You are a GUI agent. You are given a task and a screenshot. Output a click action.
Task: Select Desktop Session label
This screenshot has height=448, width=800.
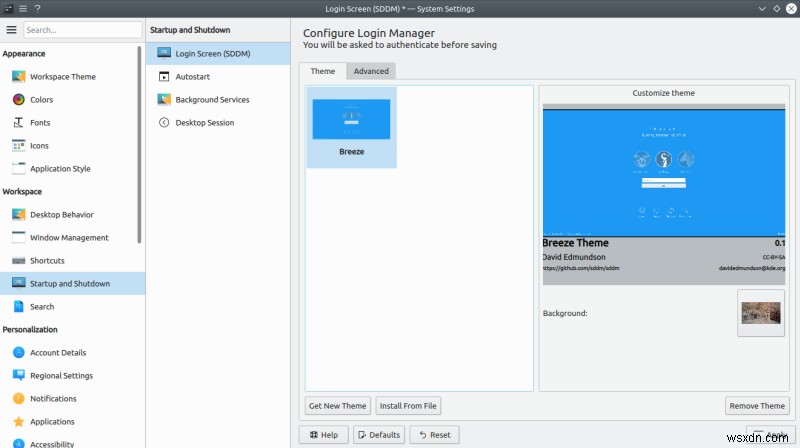[205, 122]
